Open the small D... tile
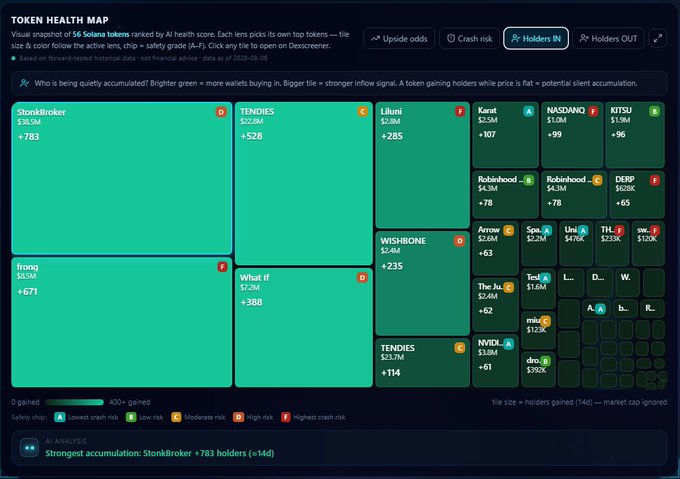 [600, 283]
